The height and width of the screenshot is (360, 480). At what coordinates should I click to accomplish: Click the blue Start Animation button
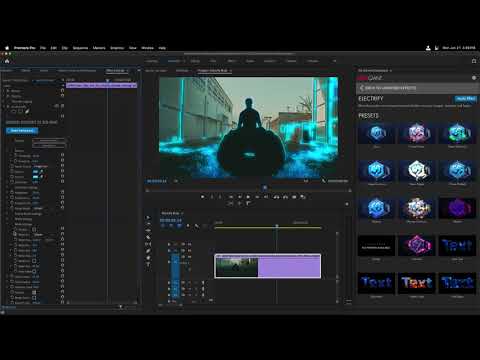pos(22,130)
